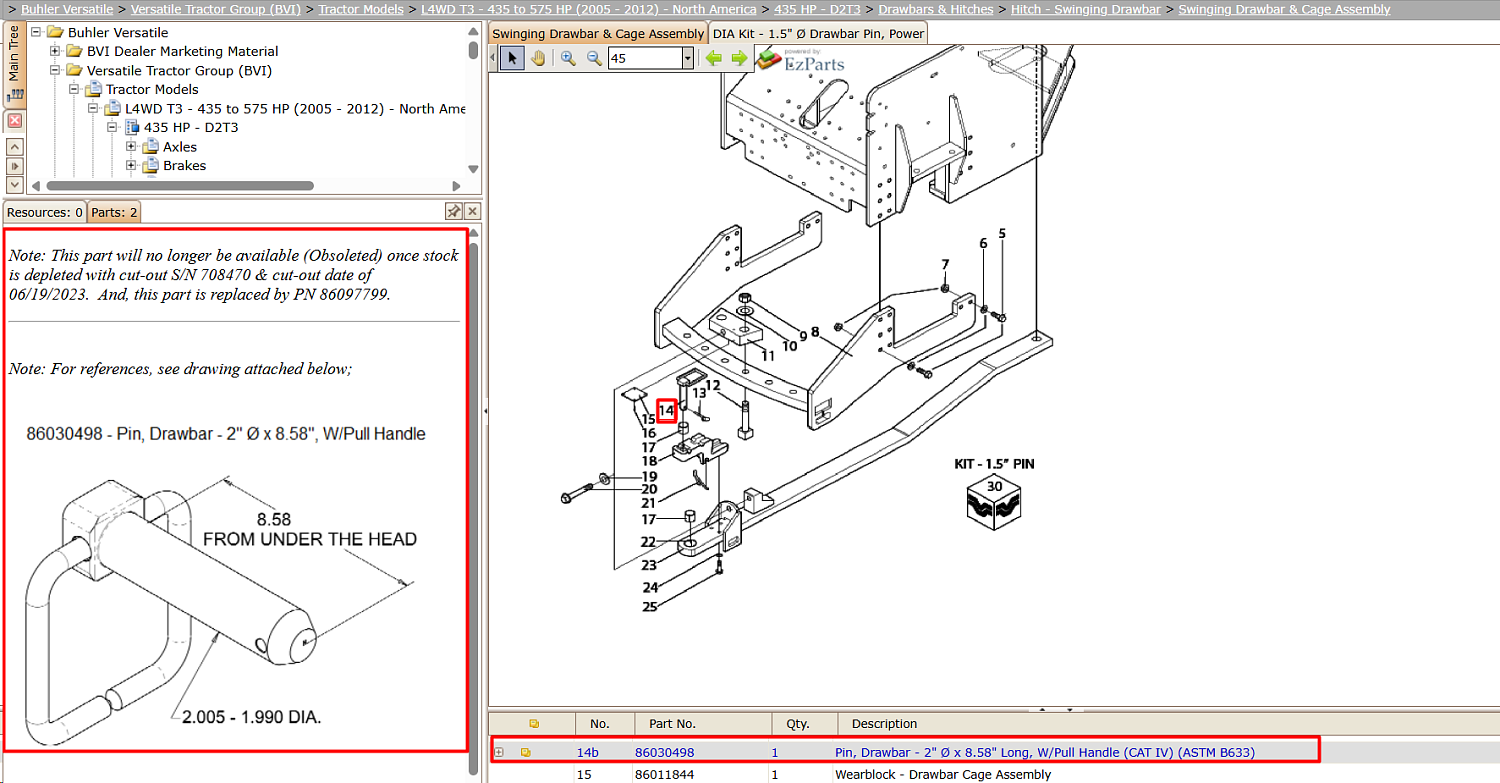Expand the Axles tree node
The width and height of the screenshot is (1500, 783).
pyautogui.click(x=131, y=147)
